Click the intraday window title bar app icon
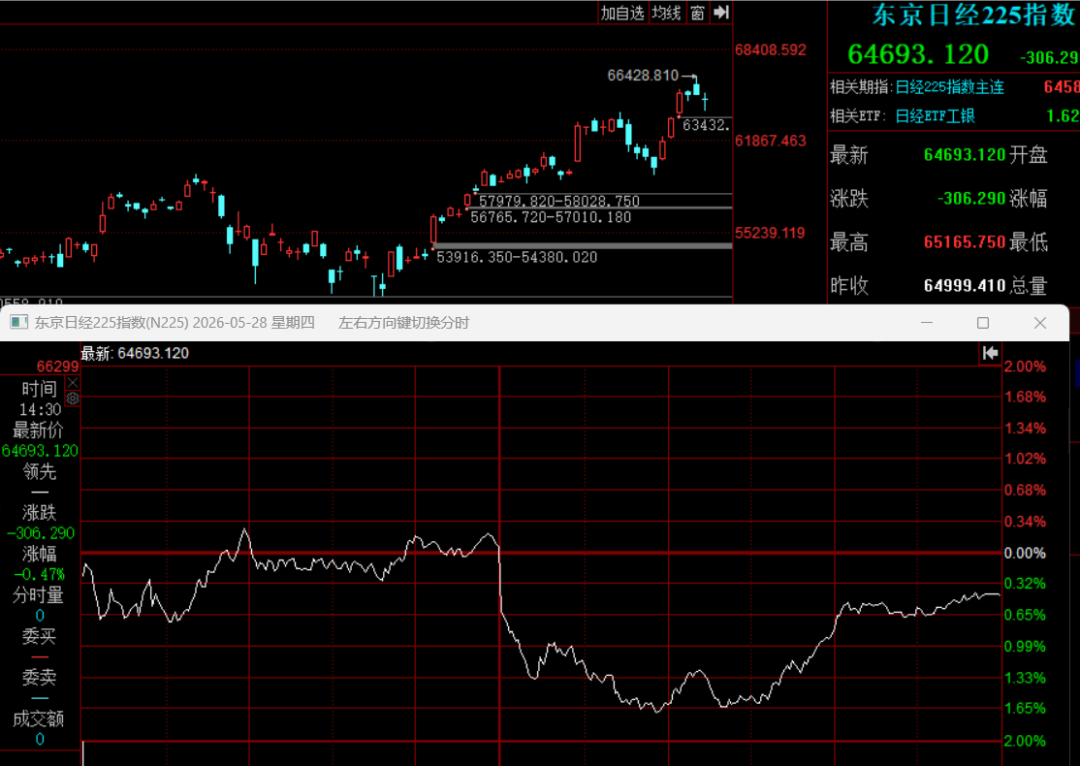Screen dimensions: 1080x766 coord(19,322)
